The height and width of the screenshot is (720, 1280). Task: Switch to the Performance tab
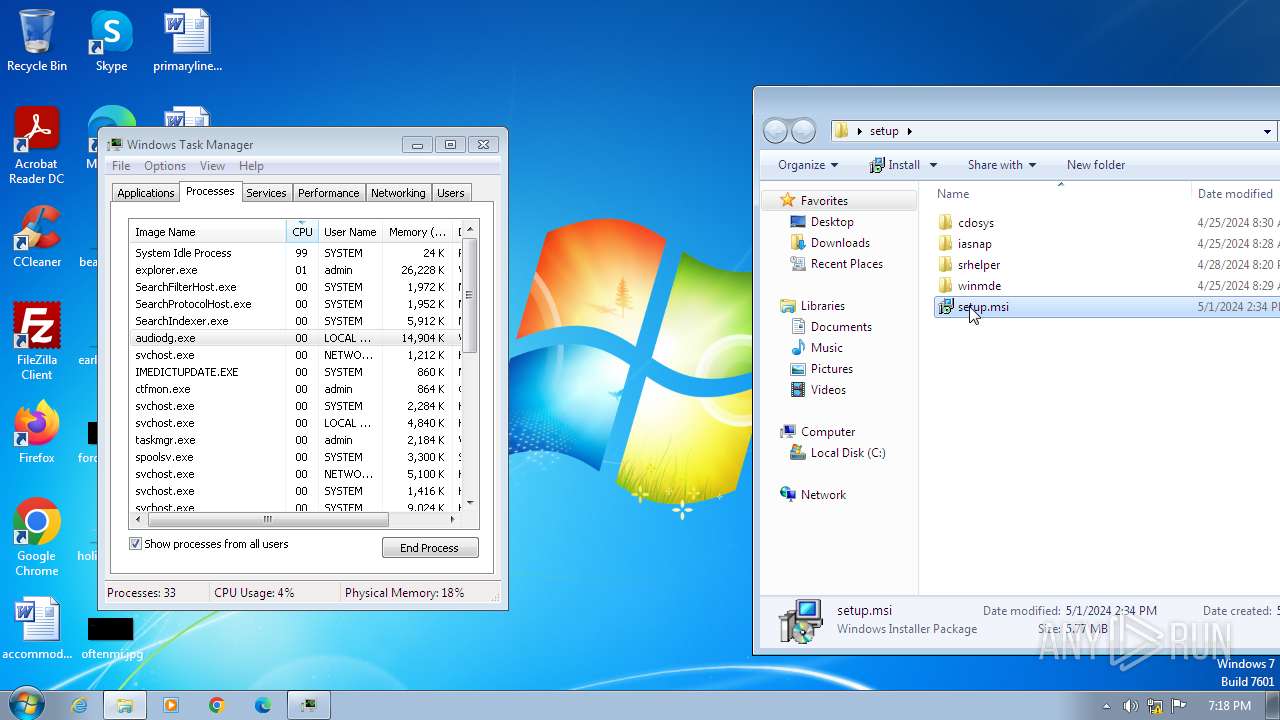(x=328, y=193)
